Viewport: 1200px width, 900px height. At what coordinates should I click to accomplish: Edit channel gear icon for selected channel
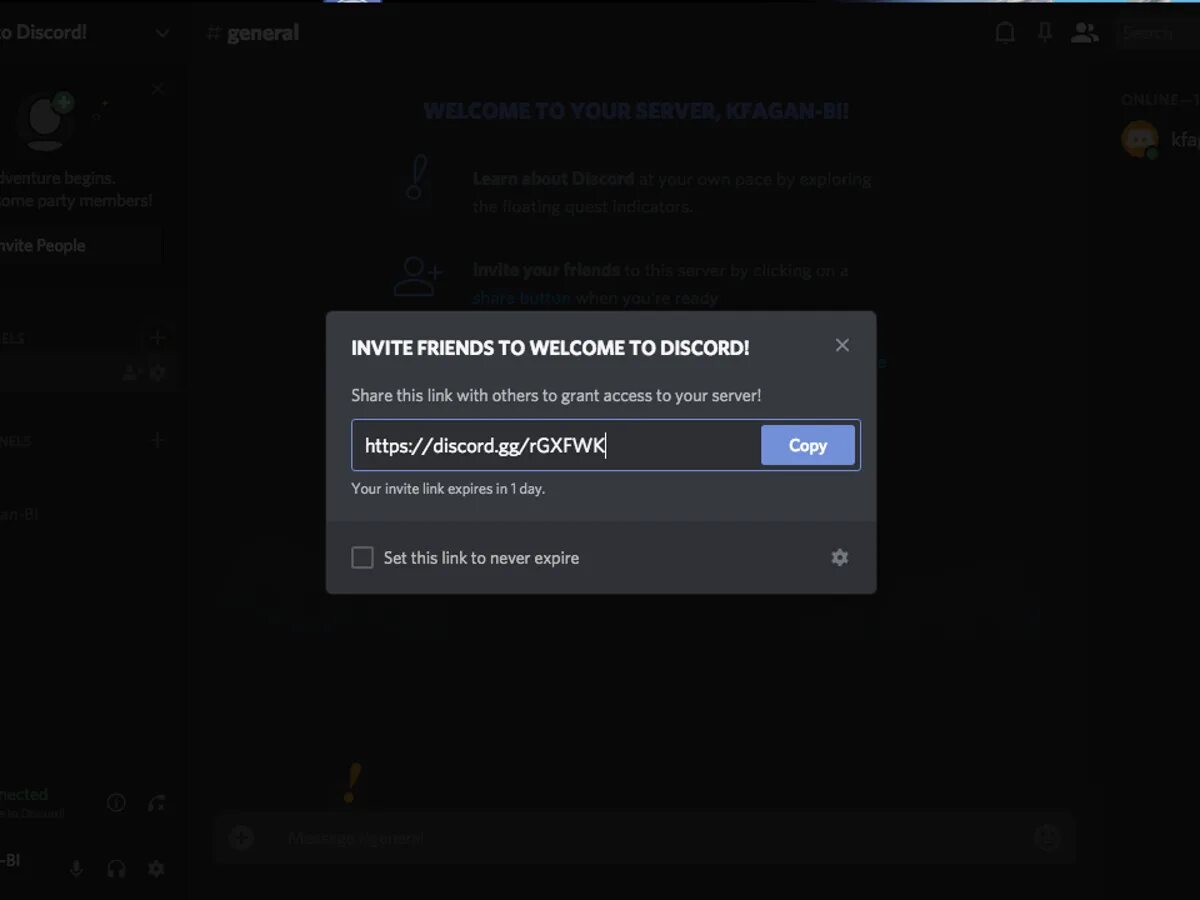click(157, 373)
